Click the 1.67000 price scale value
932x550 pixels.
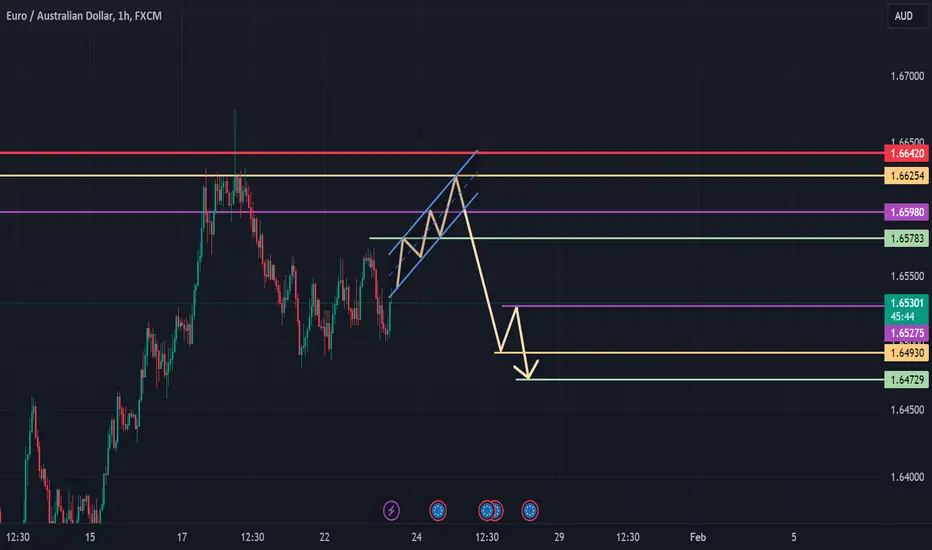tap(907, 76)
